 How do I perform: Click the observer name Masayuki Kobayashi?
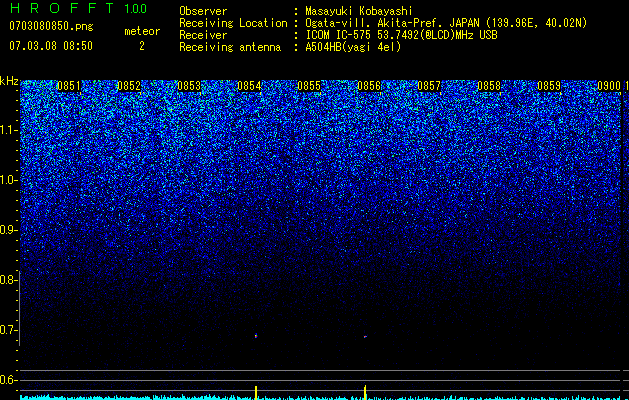(x=359, y=11)
